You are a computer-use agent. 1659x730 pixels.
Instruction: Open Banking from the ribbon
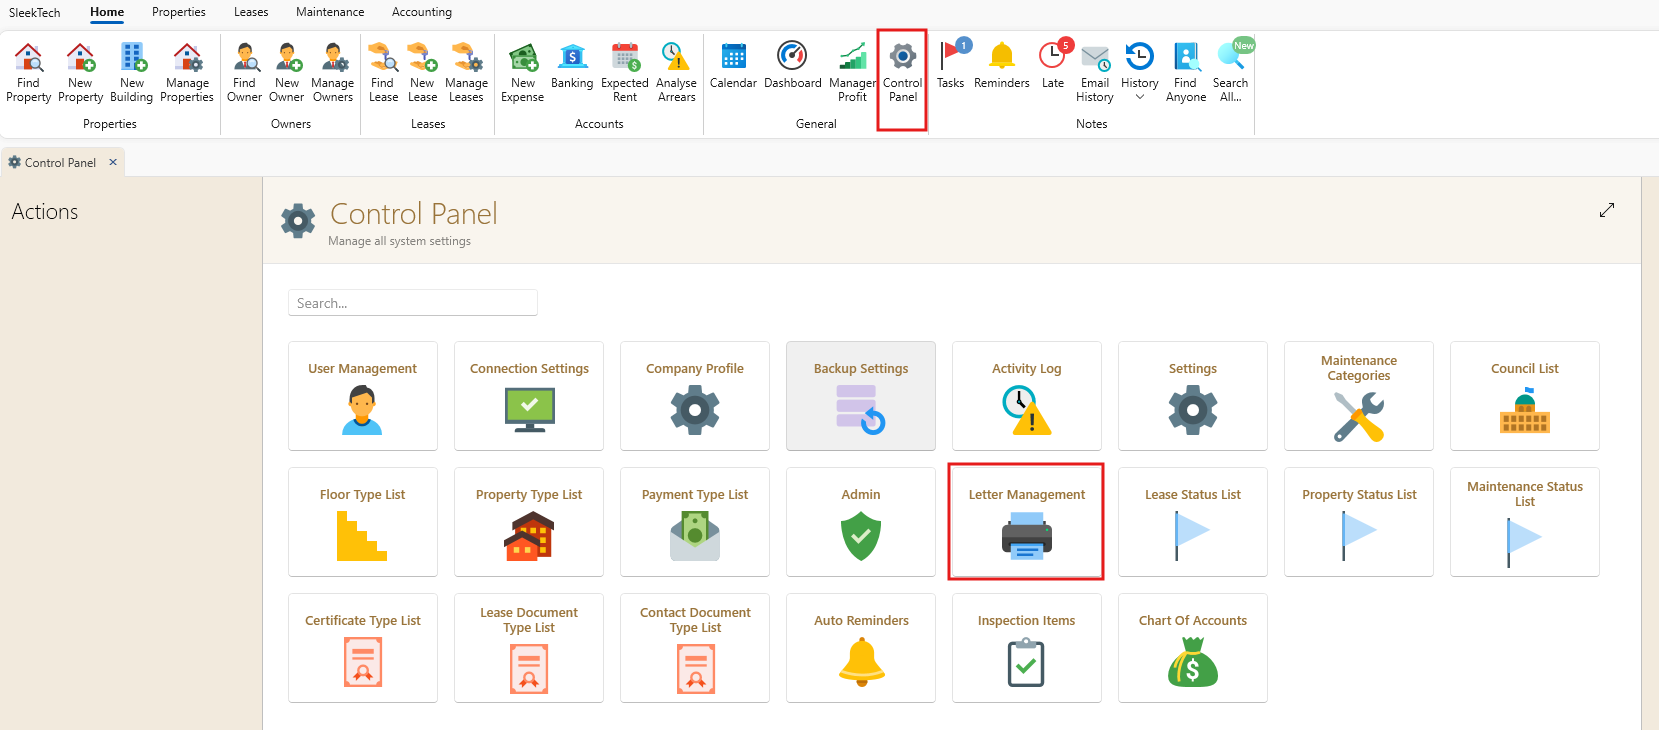coord(572,67)
